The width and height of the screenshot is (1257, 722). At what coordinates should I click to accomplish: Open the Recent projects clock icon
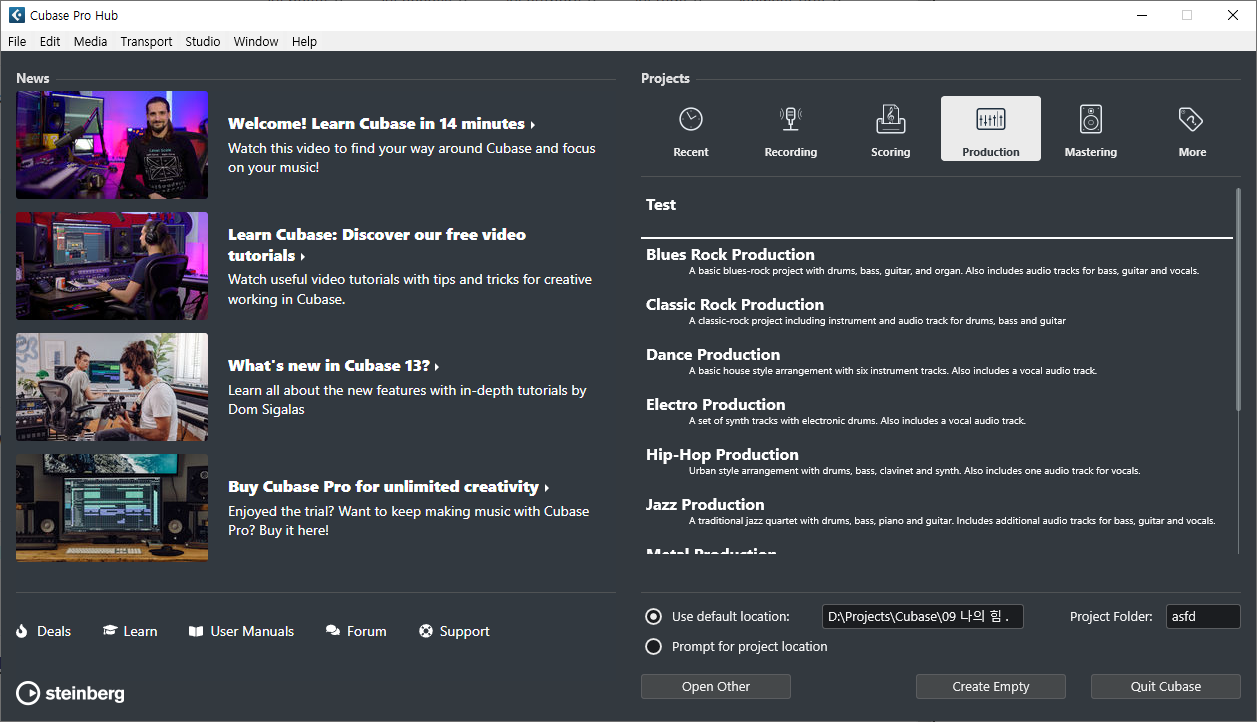691,119
